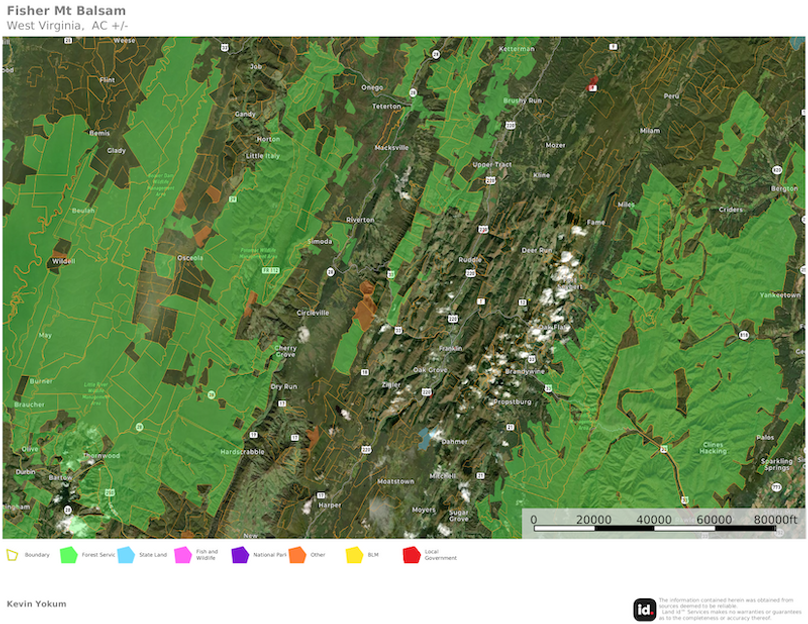Click the Yankeetown label on the map
The height and width of the screenshot is (624, 808).
pyautogui.click(x=781, y=295)
